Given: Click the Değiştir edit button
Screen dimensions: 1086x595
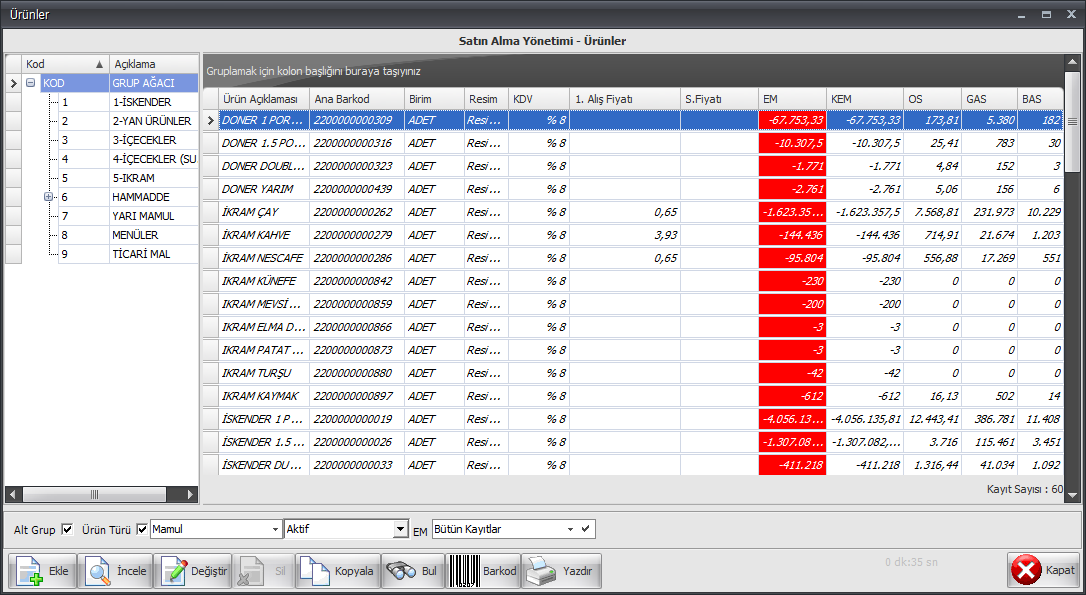Looking at the screenshot, I should click(193, 571).
